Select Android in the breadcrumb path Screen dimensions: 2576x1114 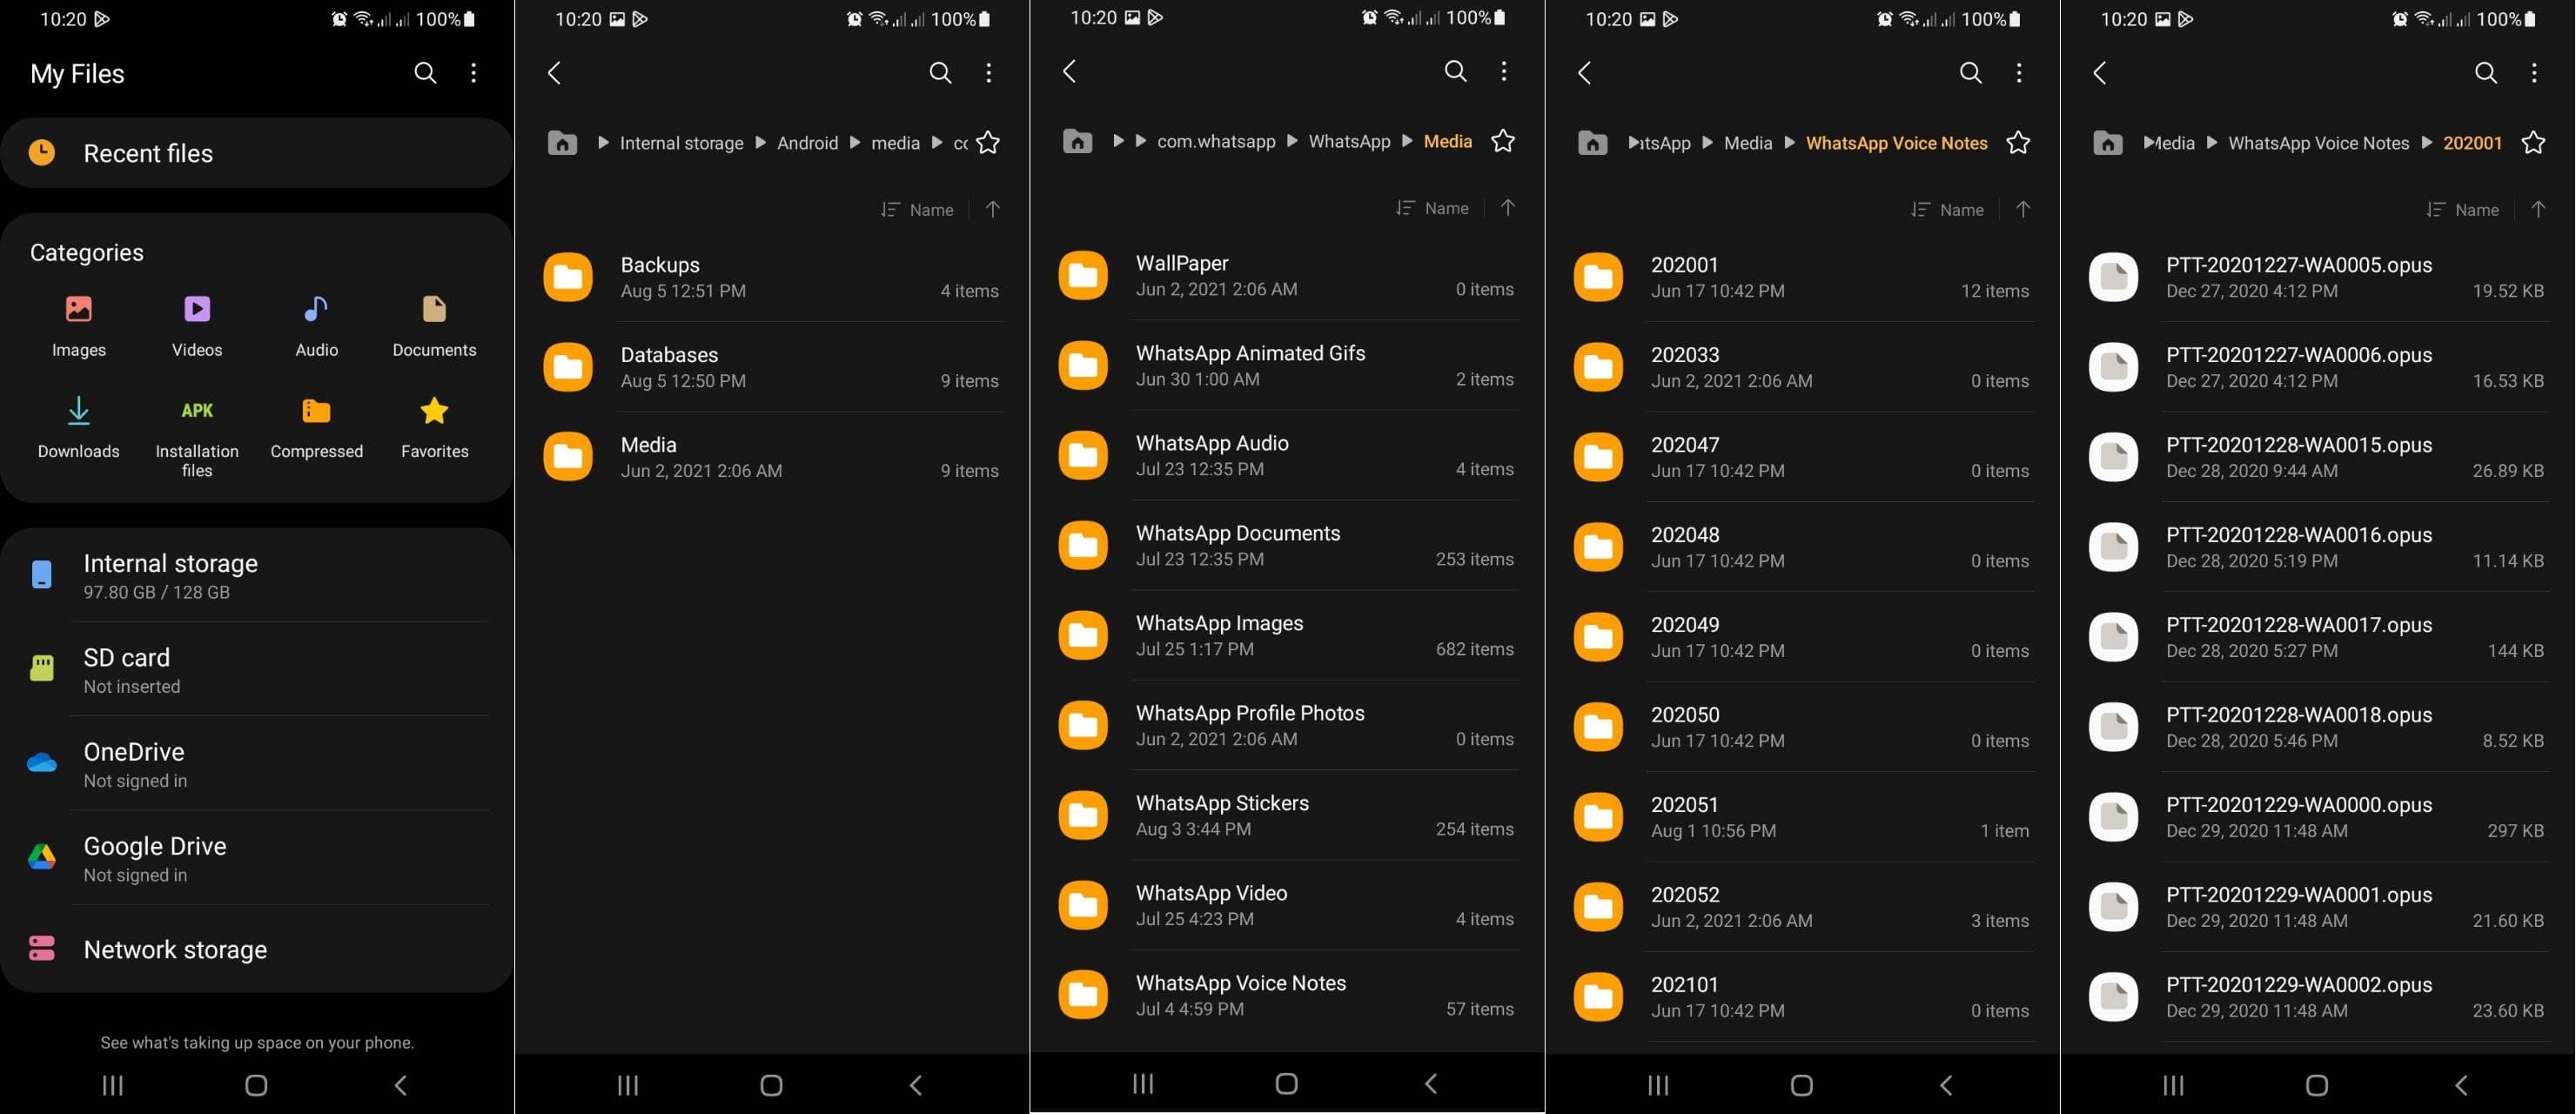click(807, 143)
